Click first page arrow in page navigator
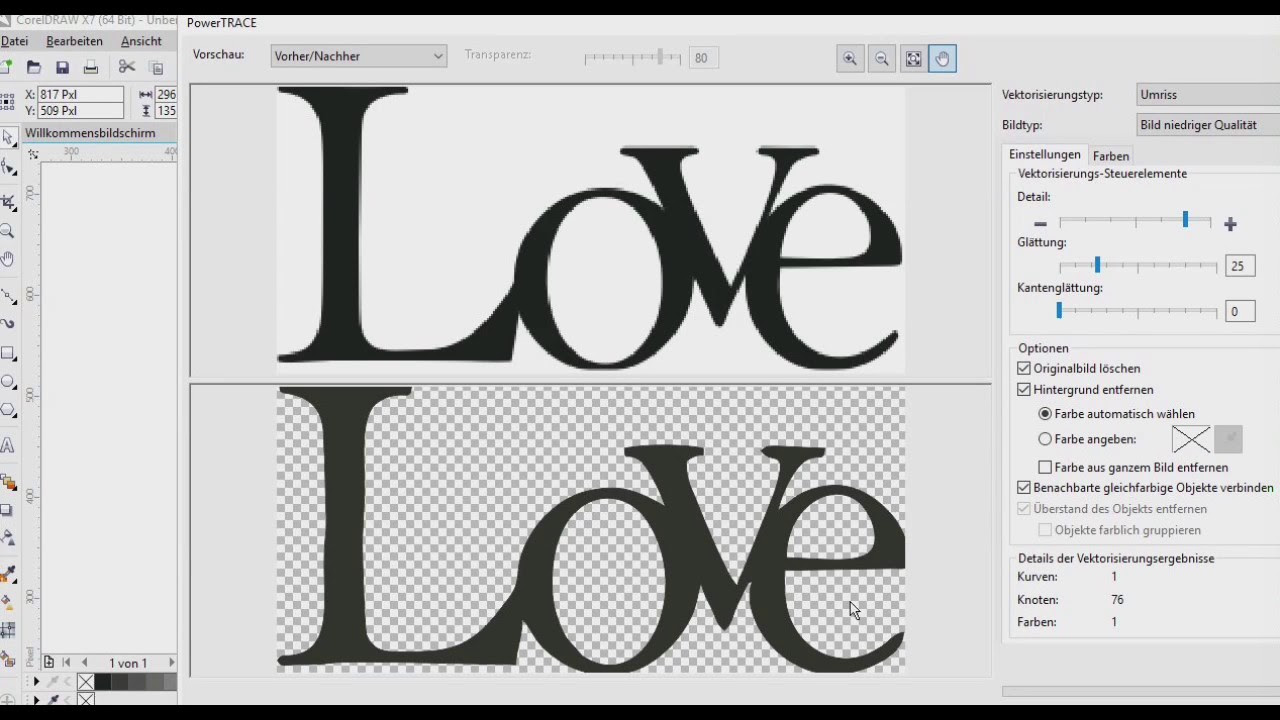The image size is (1280, 720). point(66,662)
